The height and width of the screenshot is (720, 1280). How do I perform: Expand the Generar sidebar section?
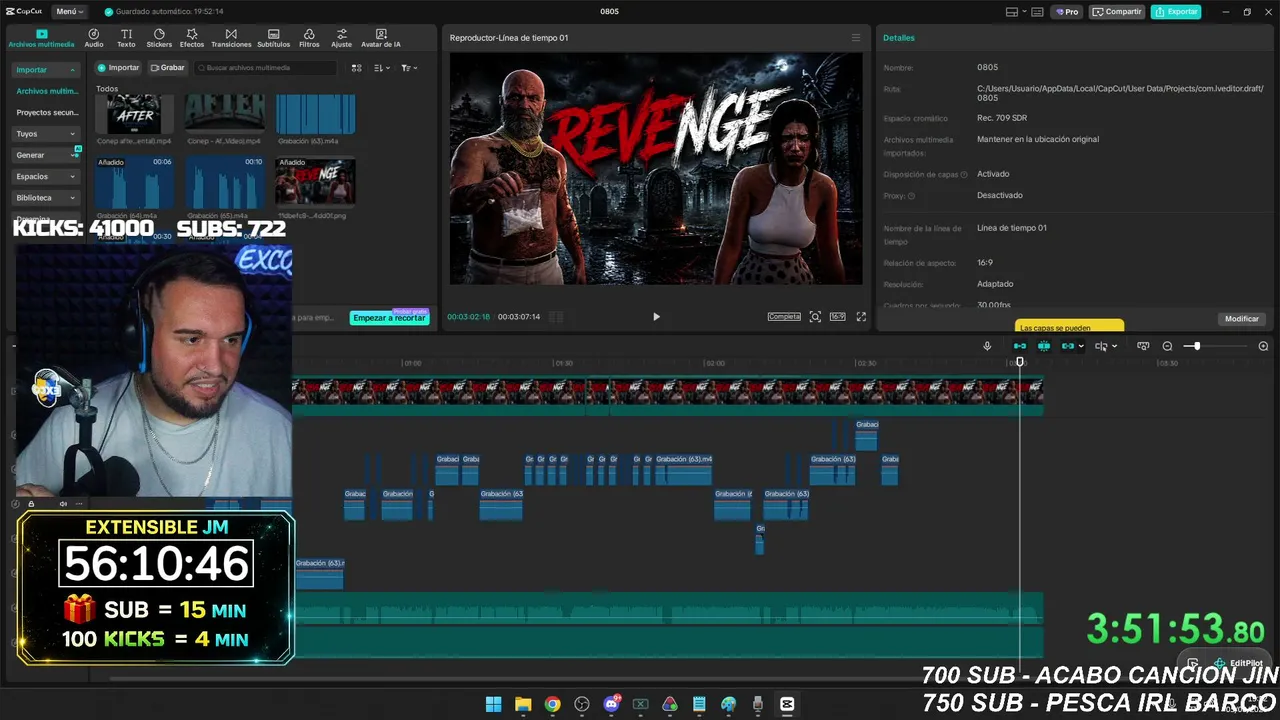[46, 155]
